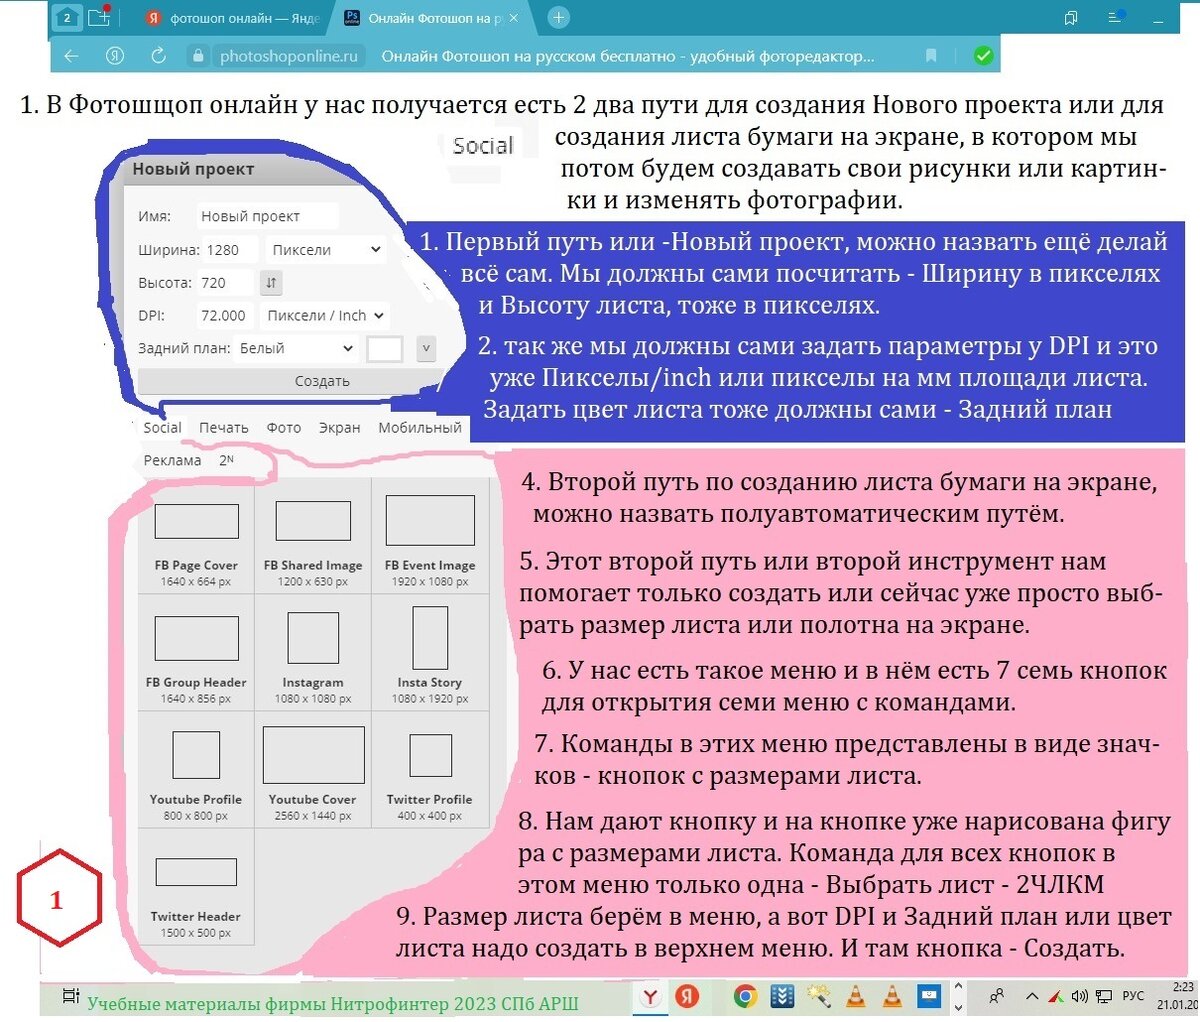The width and height of the screenshot is (1200, 1022).
Task: Open Yandex Browser Y icon in taskbar
Action: pos(651,996)
